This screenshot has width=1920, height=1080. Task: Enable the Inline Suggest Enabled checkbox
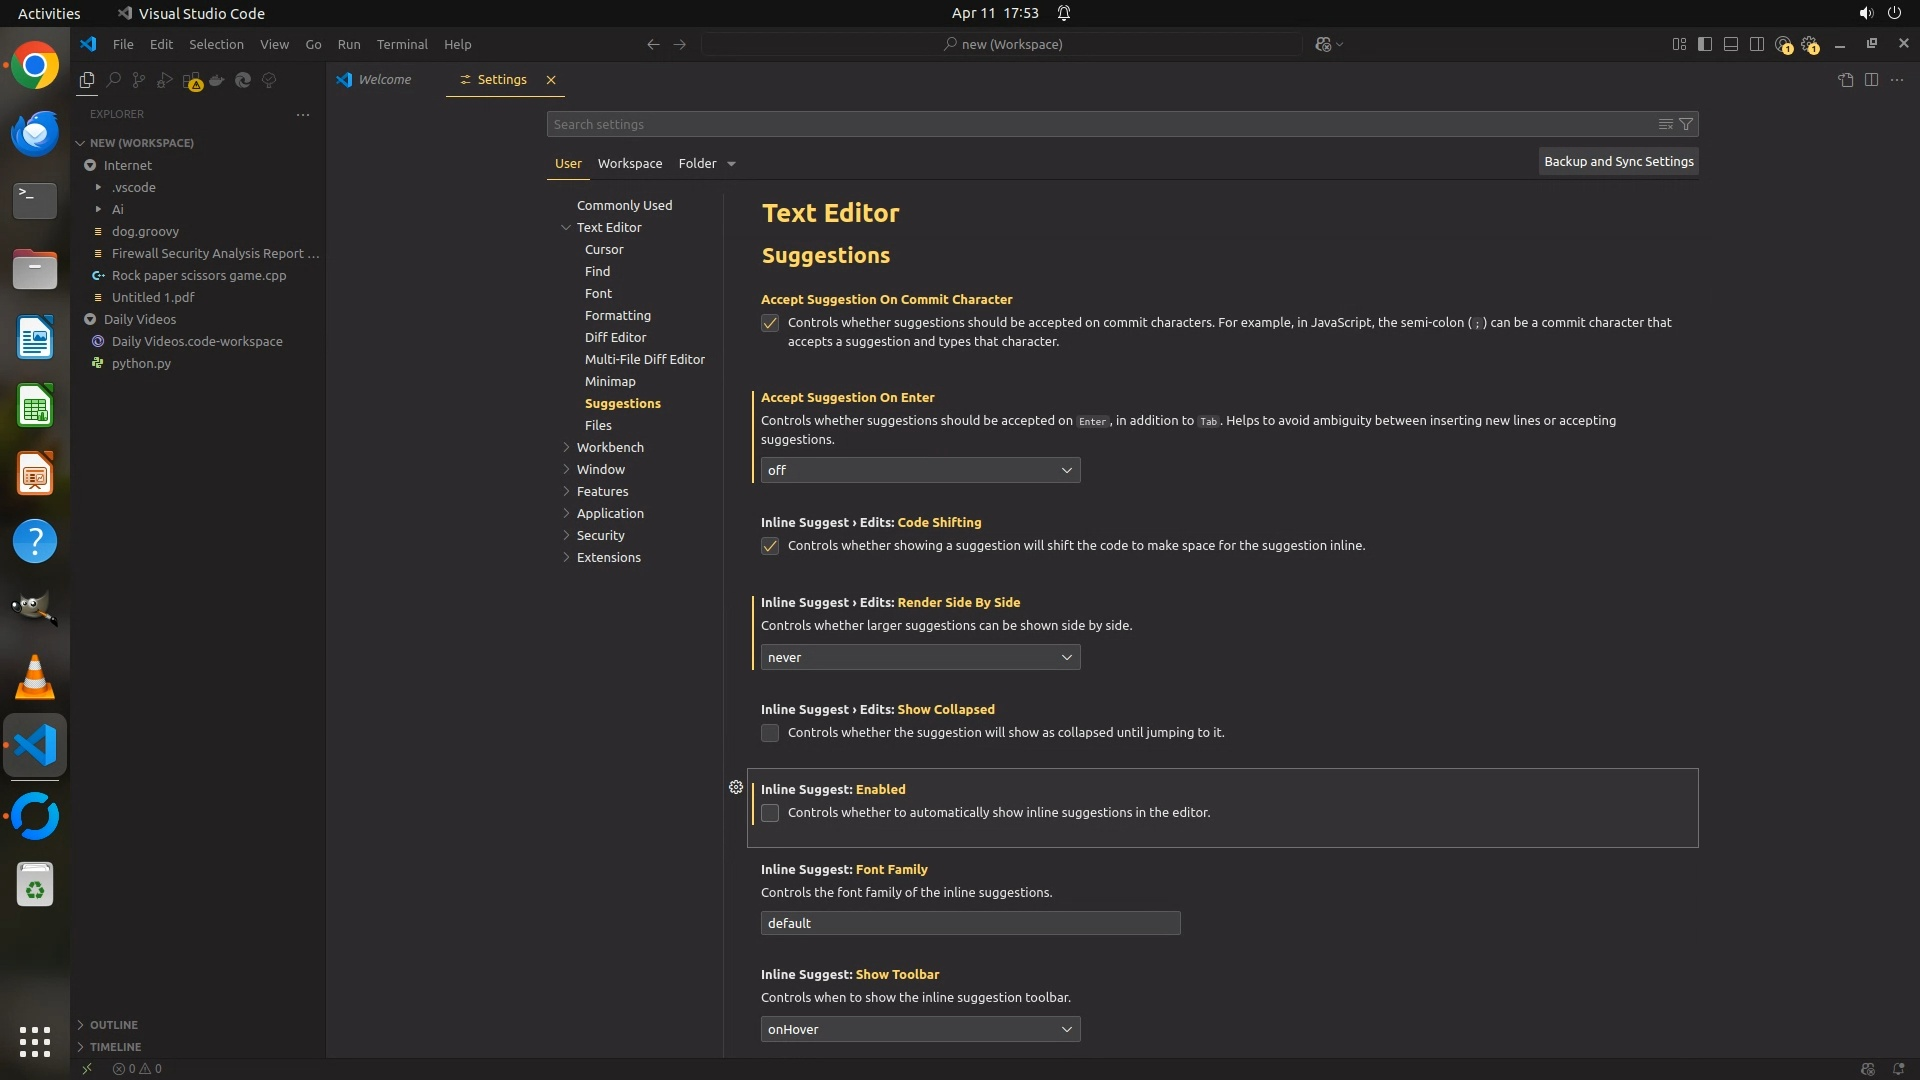click(x=770, y=813)
